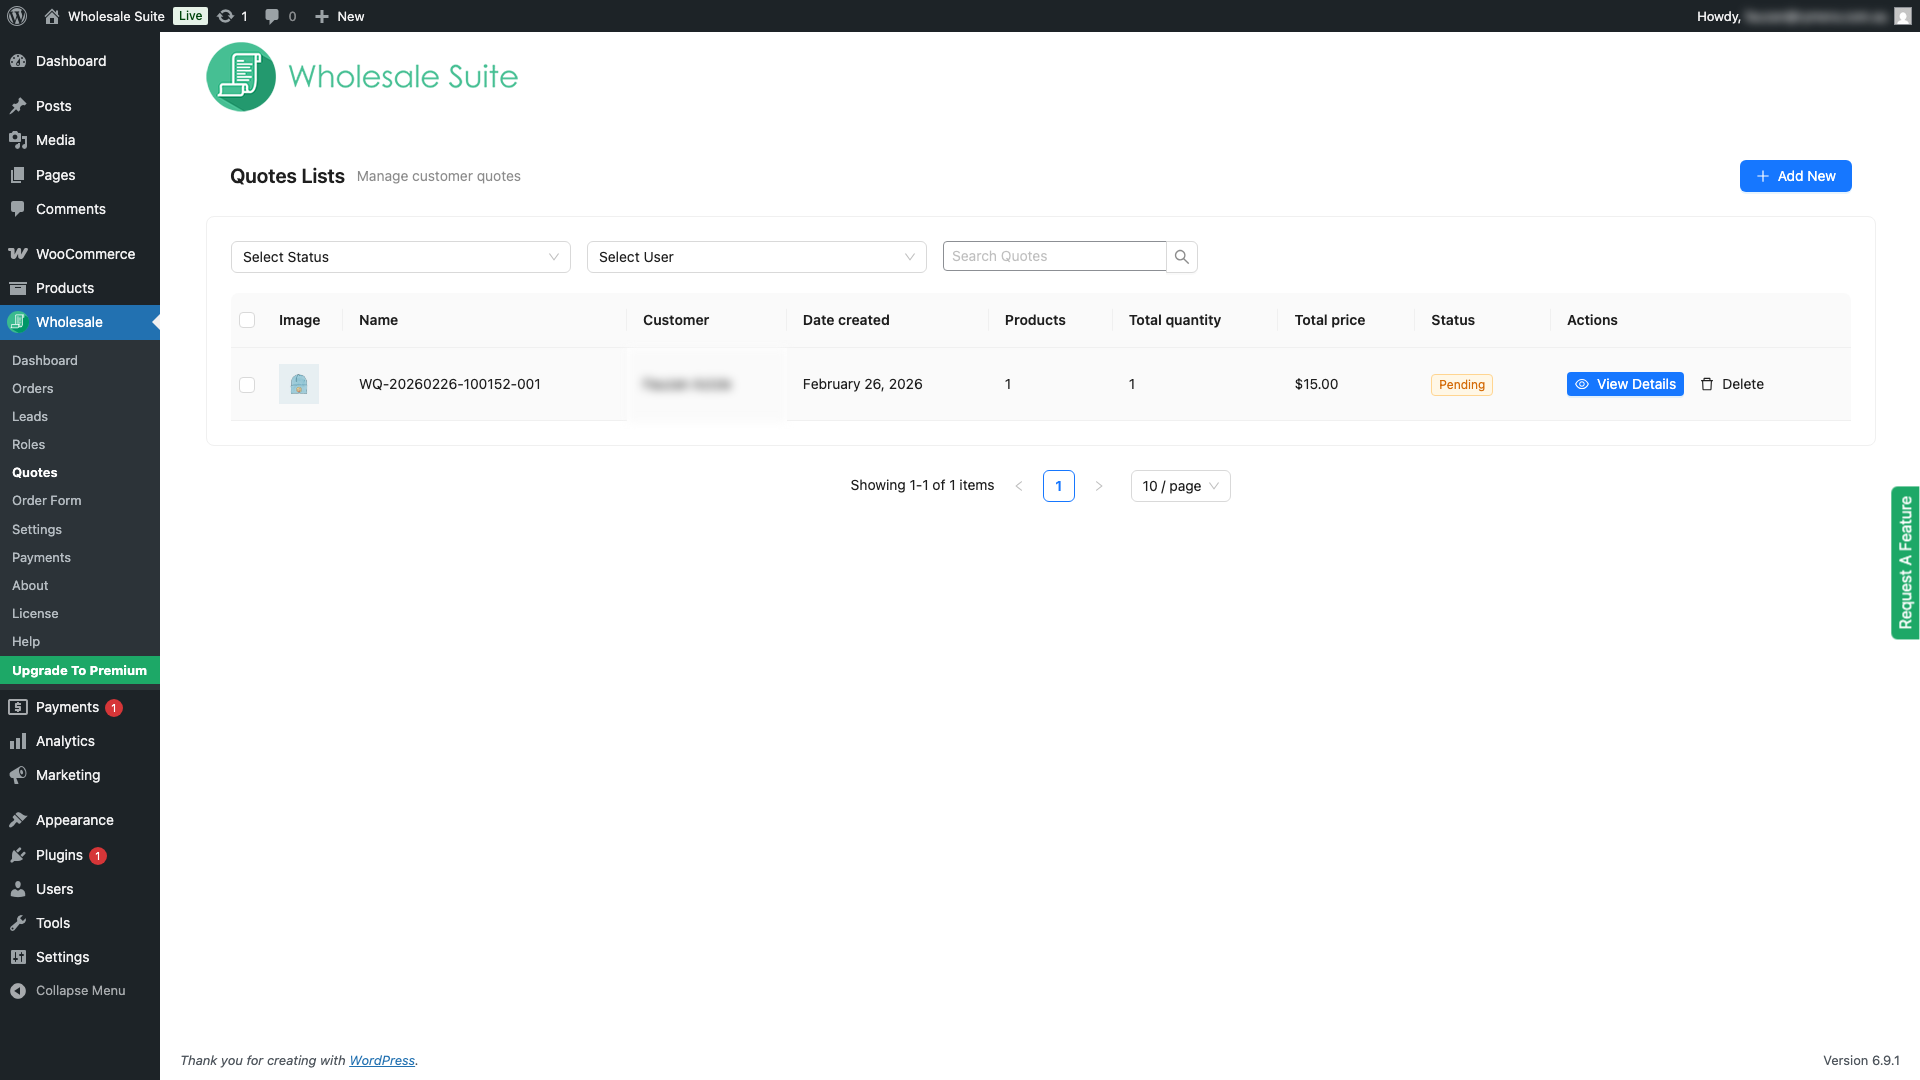Viewport: 1920px width, 1080px height.
Task: View Details for the pending quote
Action: point(1625,384)
